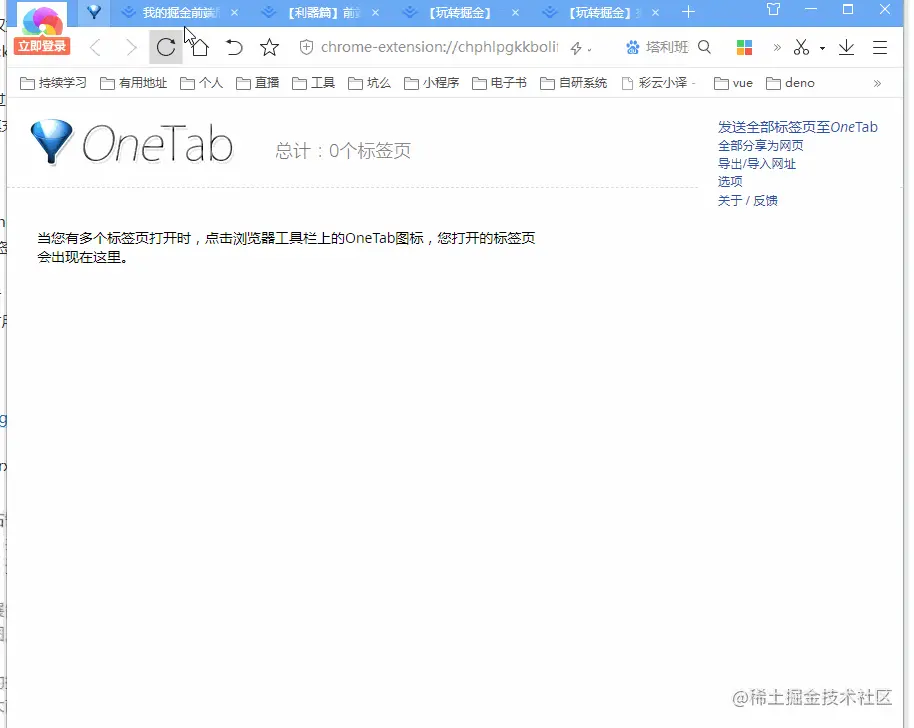
Task: Click the search magnifier icon
Action: [x=704, y=47]
